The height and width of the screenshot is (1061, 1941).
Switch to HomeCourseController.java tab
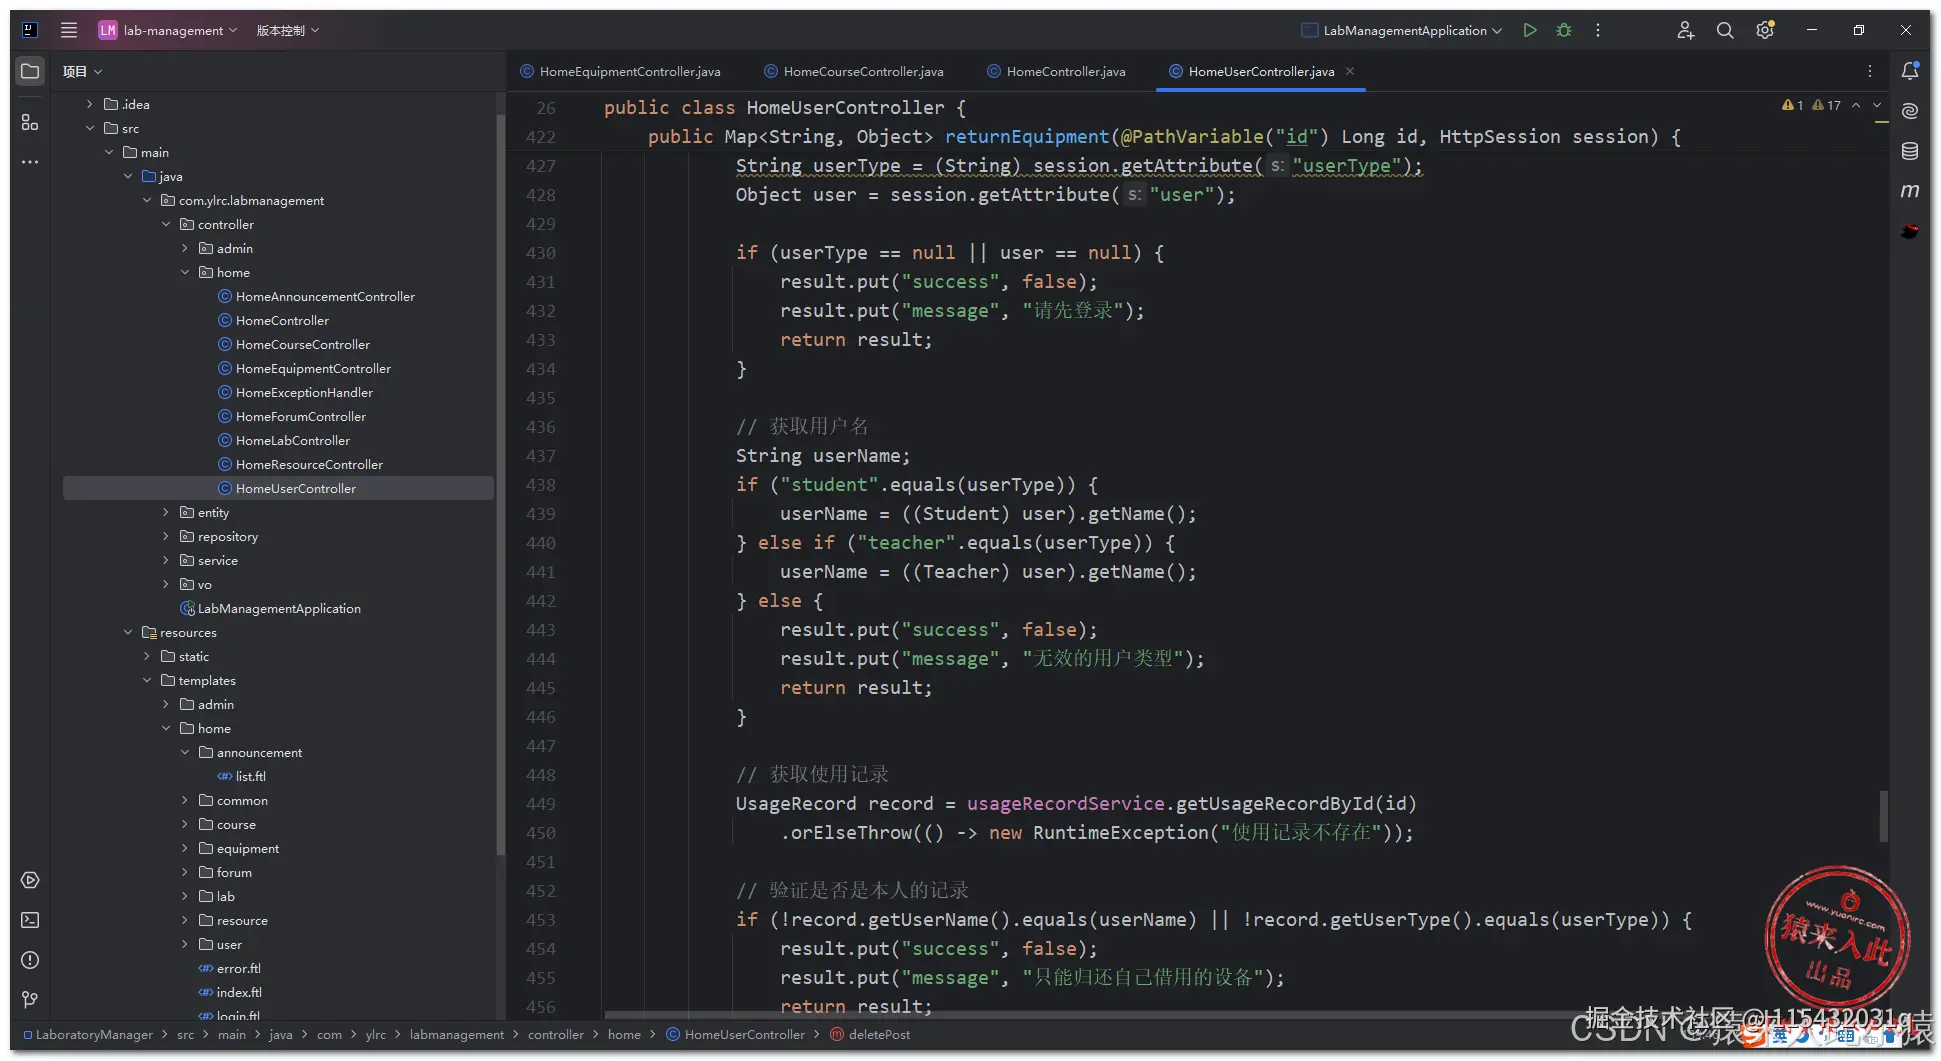(853, 71)
